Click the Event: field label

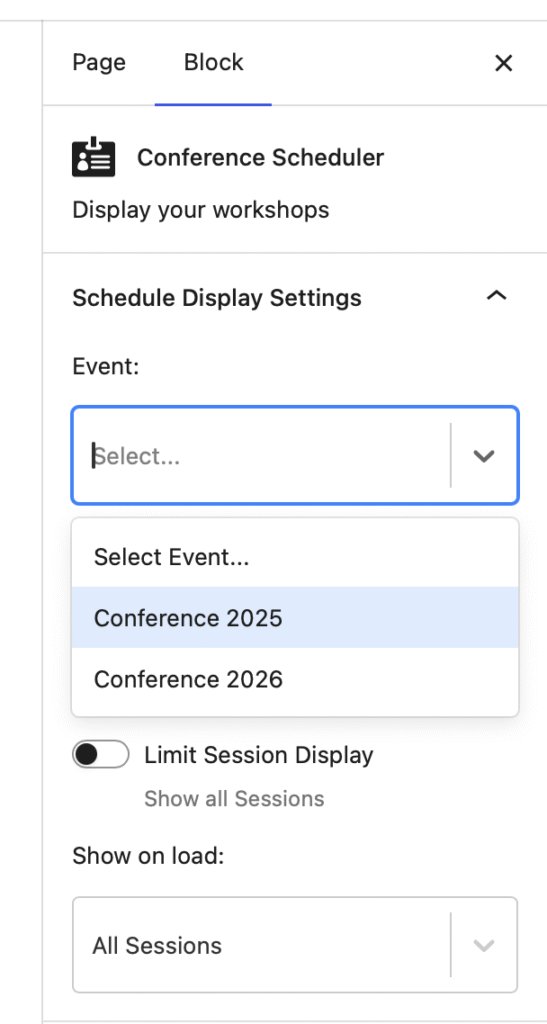(106, 366)
